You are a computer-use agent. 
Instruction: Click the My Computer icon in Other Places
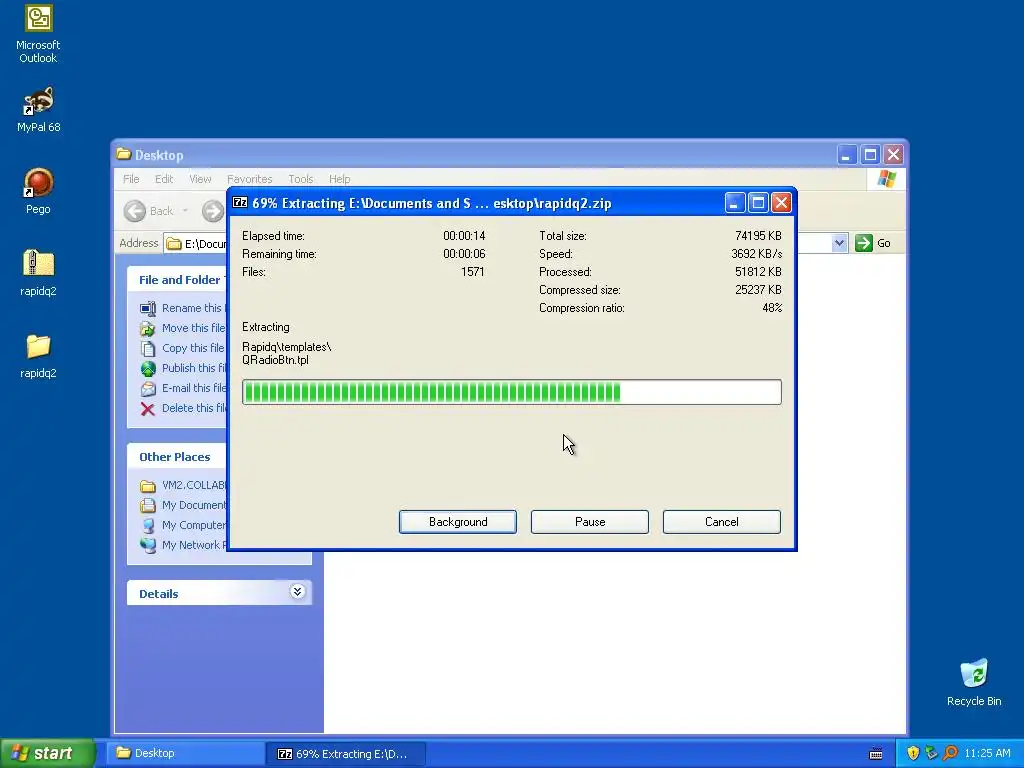148,525
